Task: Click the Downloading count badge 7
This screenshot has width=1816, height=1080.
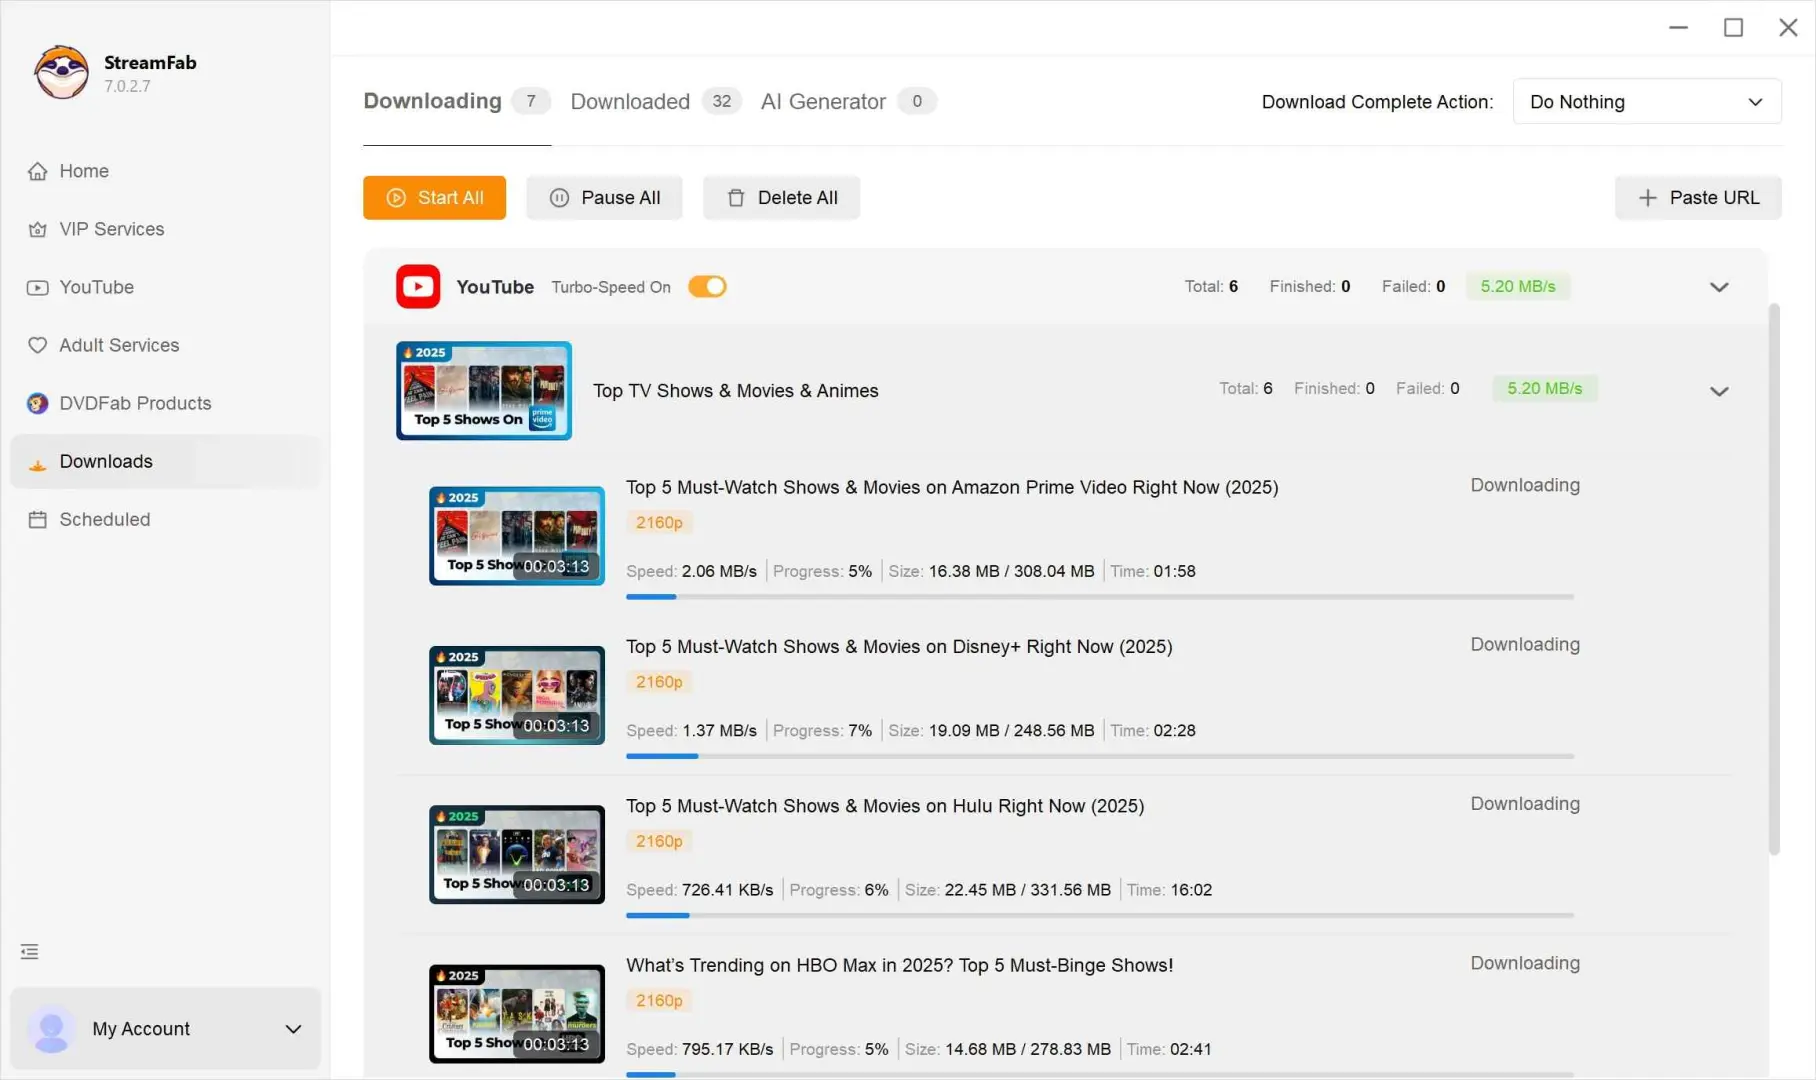Action: (531, 101)
